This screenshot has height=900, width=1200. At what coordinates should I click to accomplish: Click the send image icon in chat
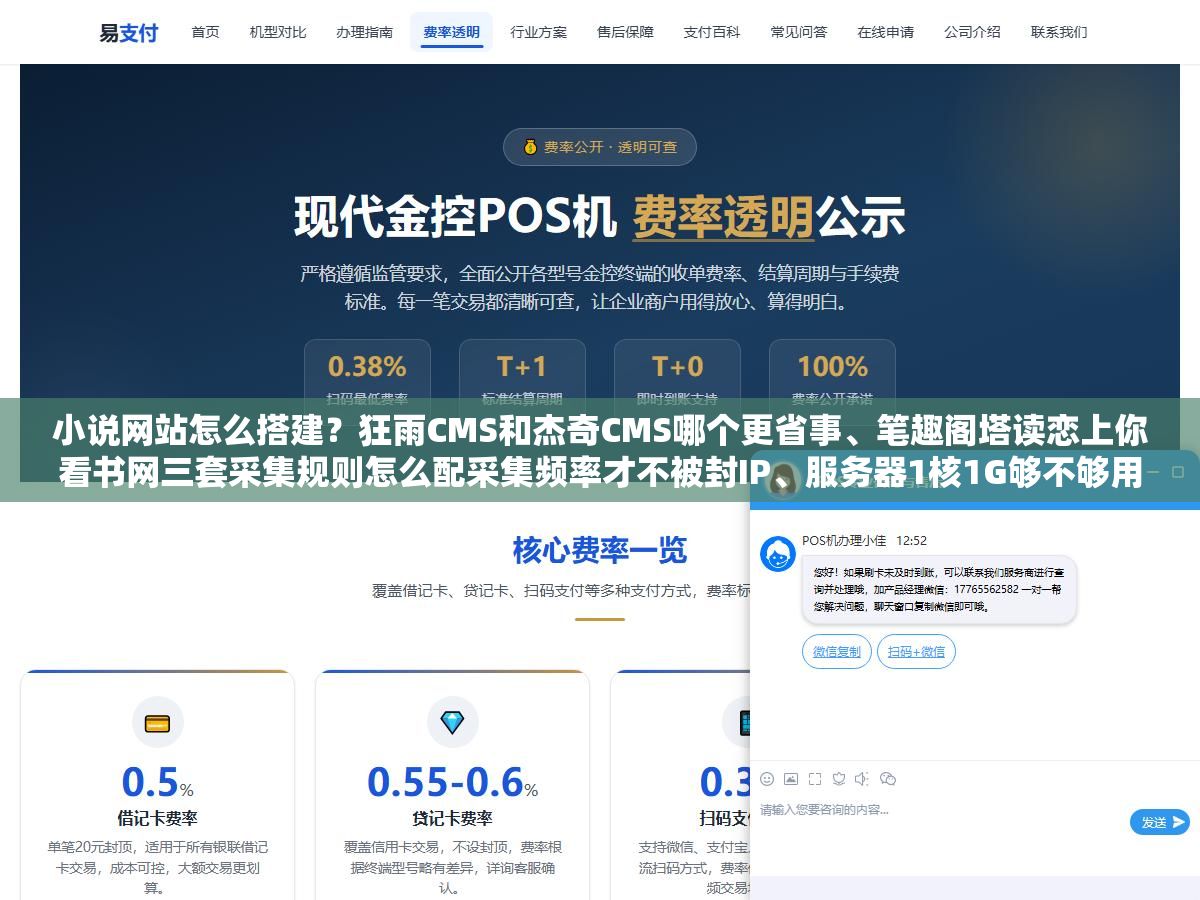pyautogui.click(x=791, y=778)
